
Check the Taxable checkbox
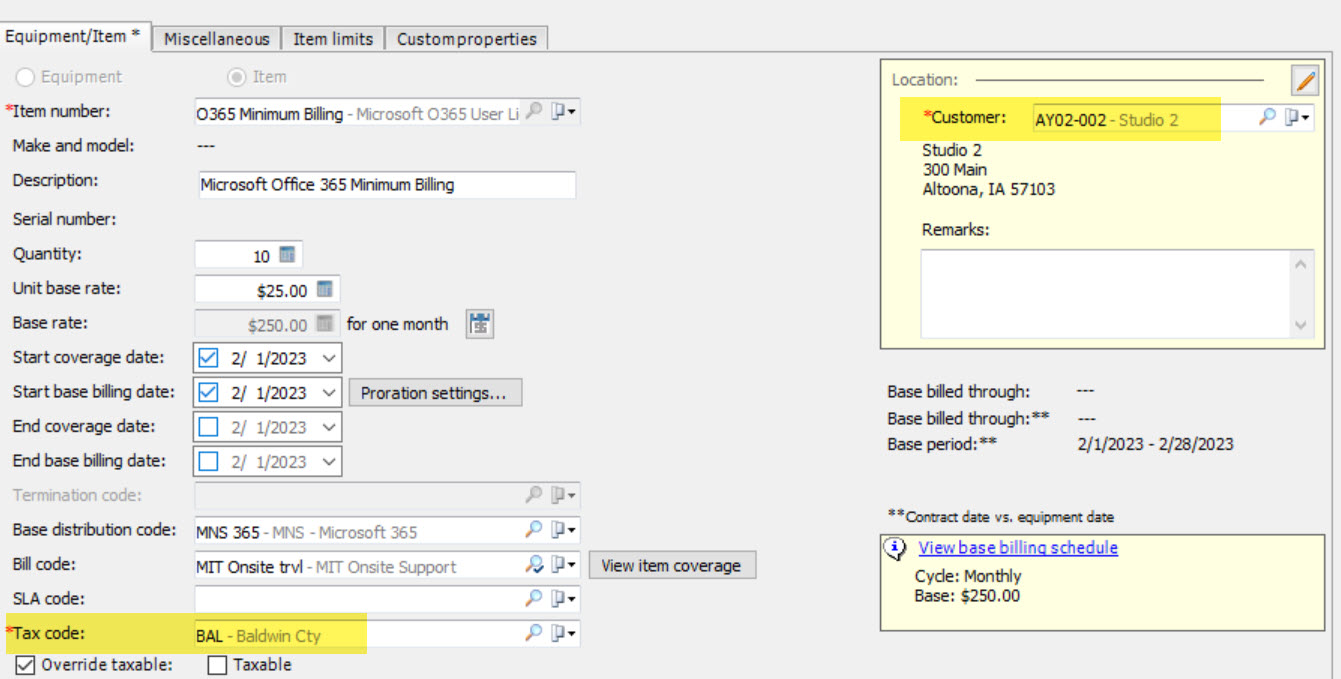[x=217, y=665]
